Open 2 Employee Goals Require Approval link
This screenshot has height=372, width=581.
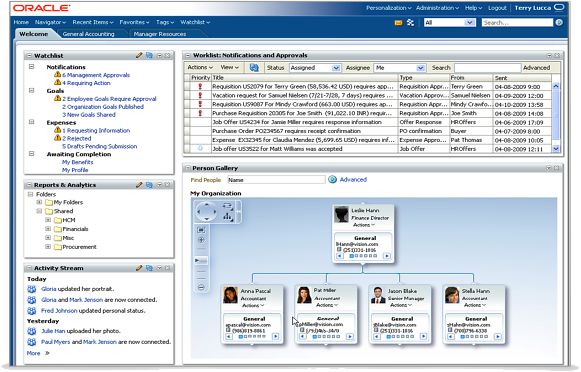pos(109,99)
